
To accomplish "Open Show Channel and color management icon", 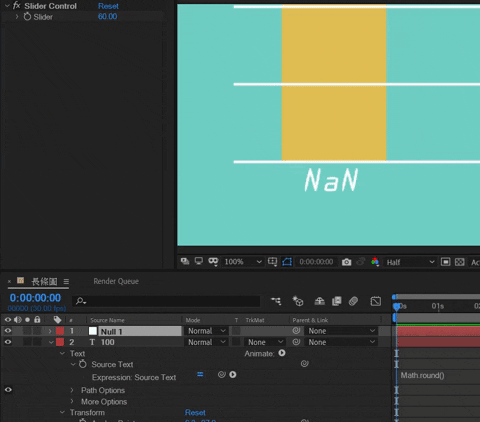I will 375,262.
